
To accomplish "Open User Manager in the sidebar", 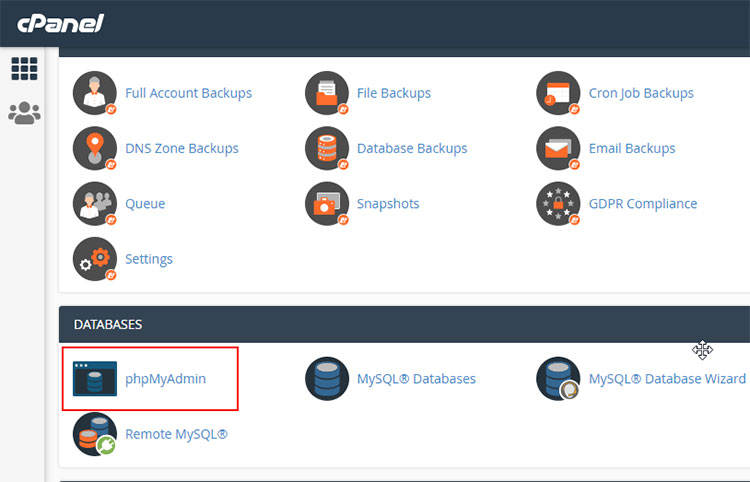I will [23, 114].
